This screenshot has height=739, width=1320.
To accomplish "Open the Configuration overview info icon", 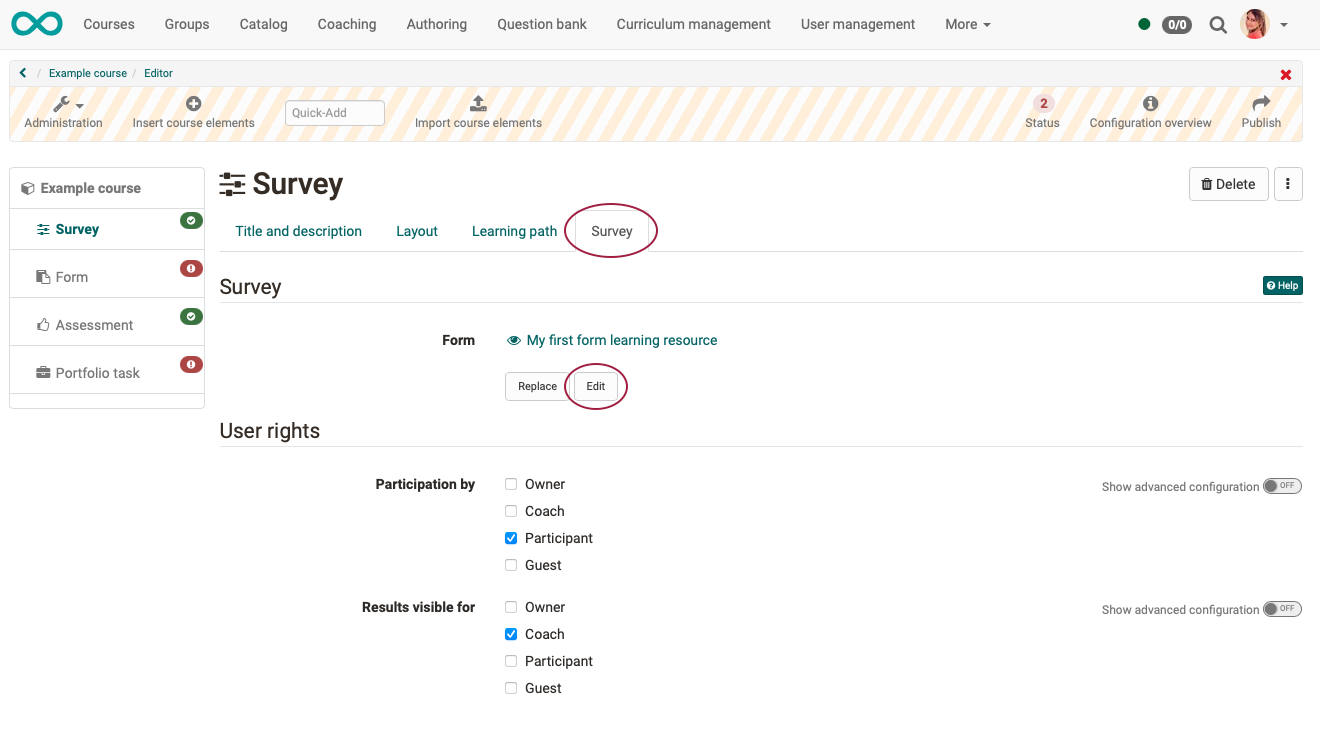I will (1150, 102).
